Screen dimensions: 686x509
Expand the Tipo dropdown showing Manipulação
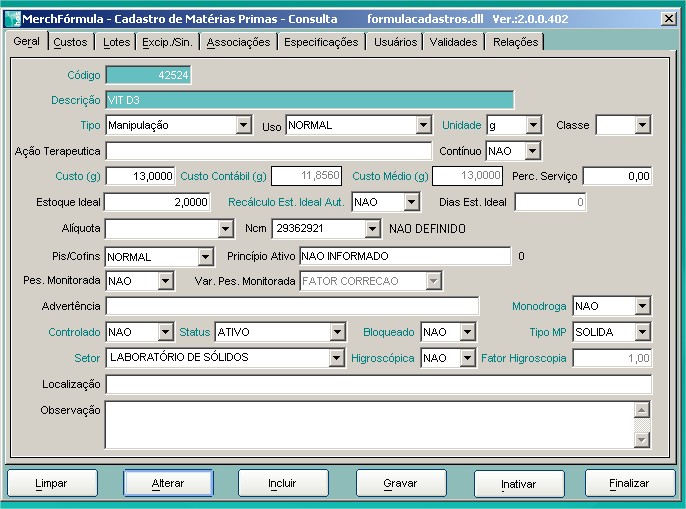coord(243,125)
